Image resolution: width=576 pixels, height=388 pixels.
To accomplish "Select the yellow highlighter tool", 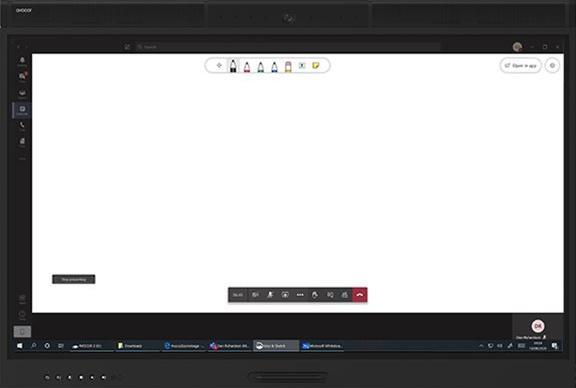I will coord(288,66).
